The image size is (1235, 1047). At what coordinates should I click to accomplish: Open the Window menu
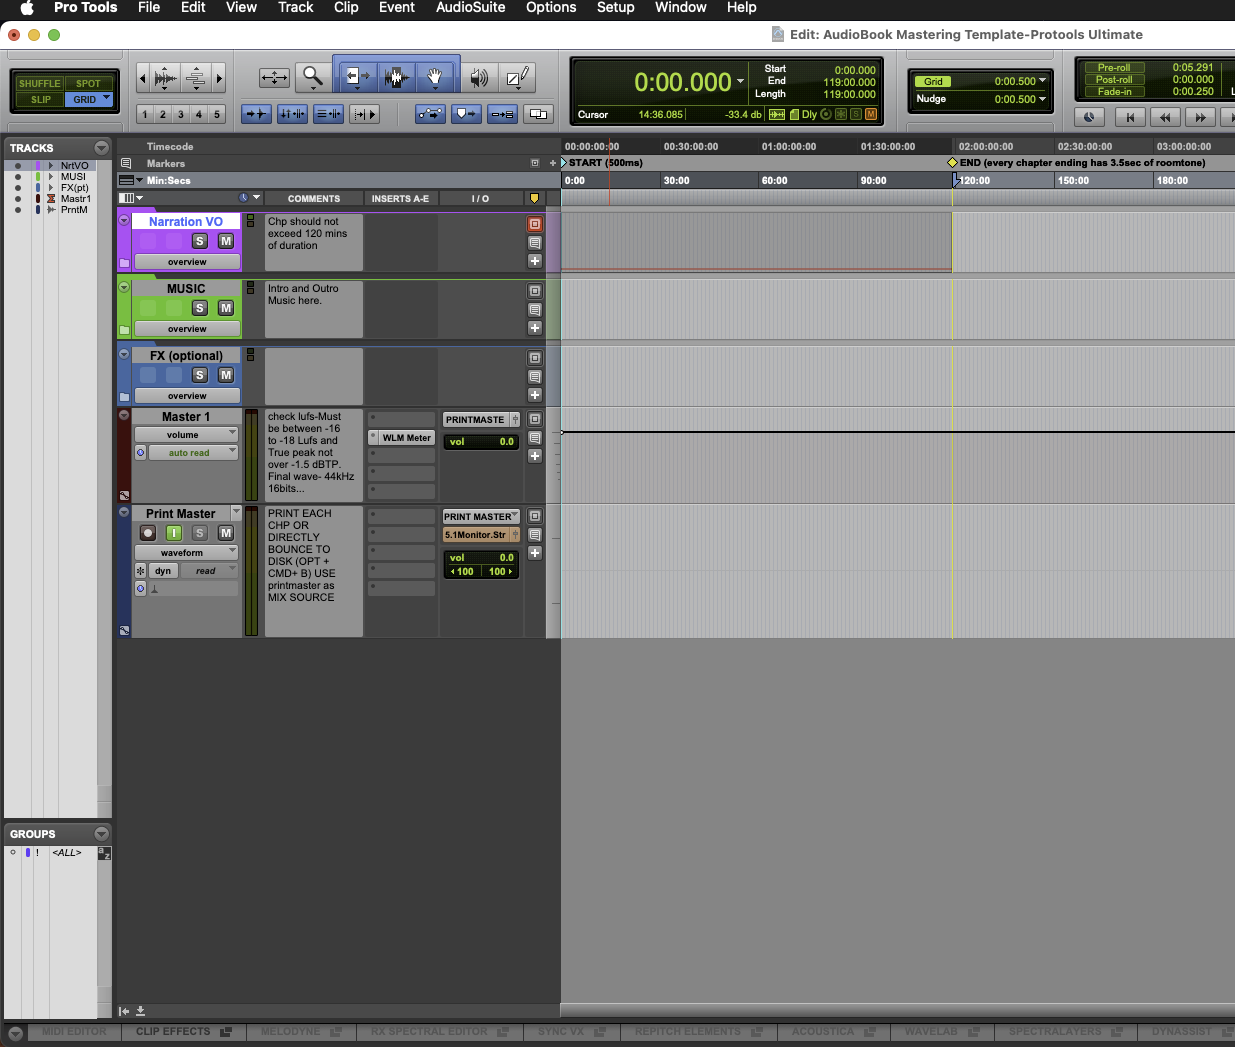tap(681, 8)
